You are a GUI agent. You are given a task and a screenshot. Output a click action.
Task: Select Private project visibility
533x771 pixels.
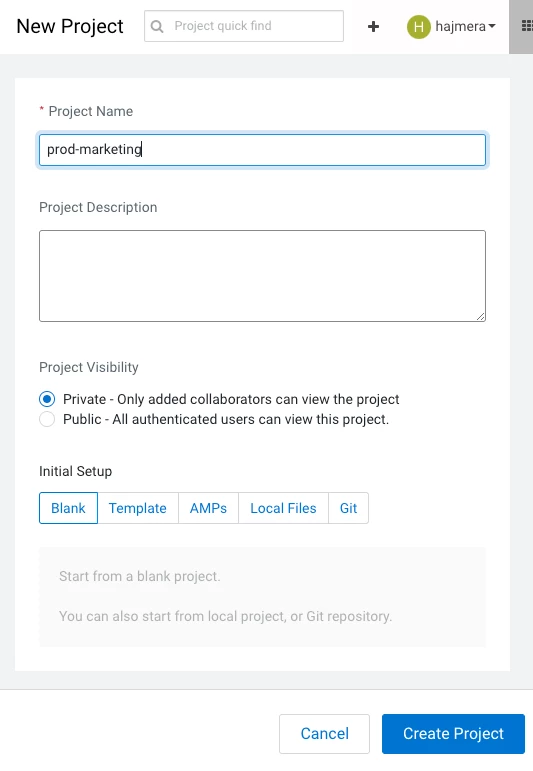point(47,399)
